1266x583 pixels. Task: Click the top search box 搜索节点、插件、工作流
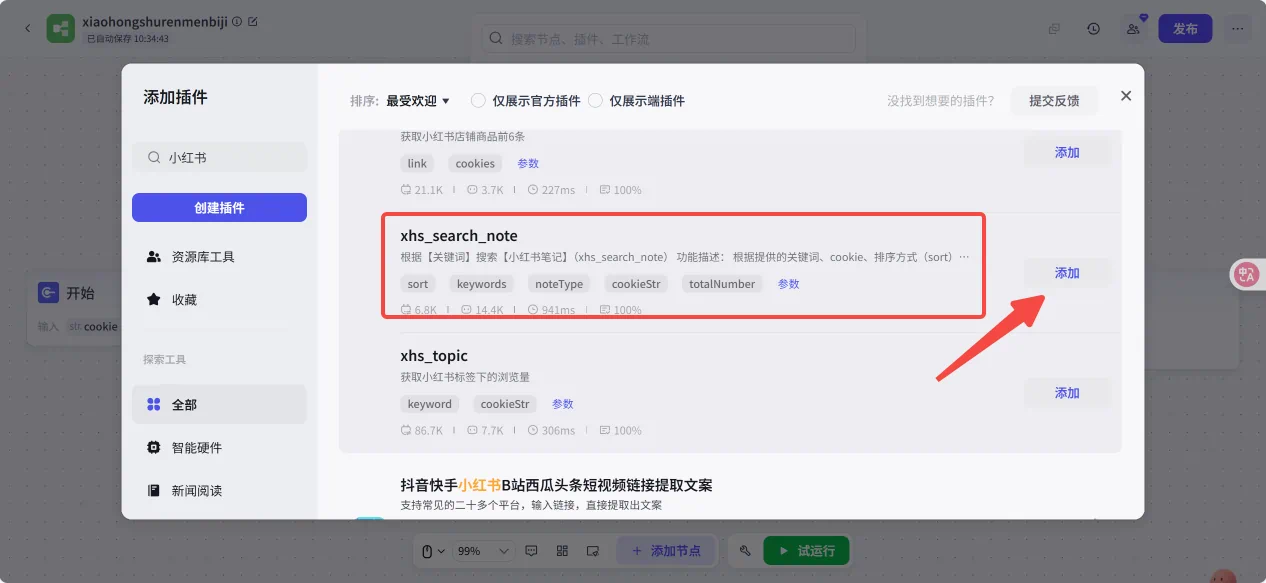[x=669, y=39]
